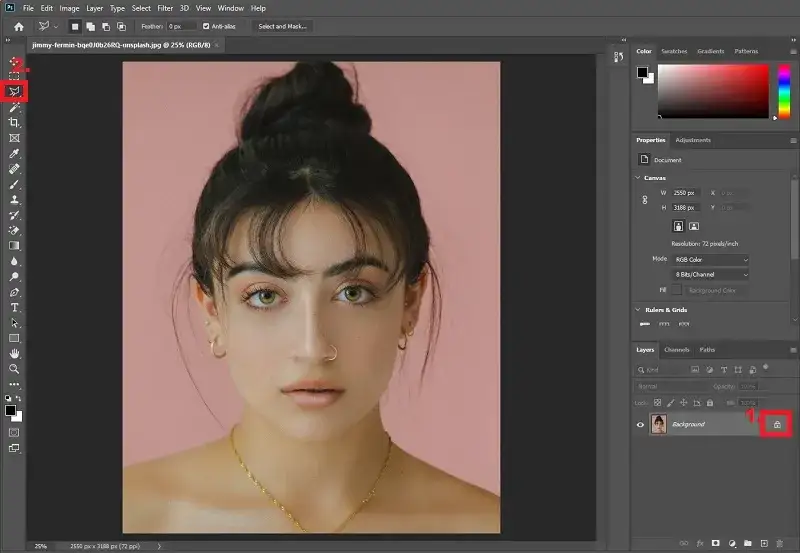Select landscape canvas orientation button
The width and height of the screenshot is (800, 553).
point(694,227)
